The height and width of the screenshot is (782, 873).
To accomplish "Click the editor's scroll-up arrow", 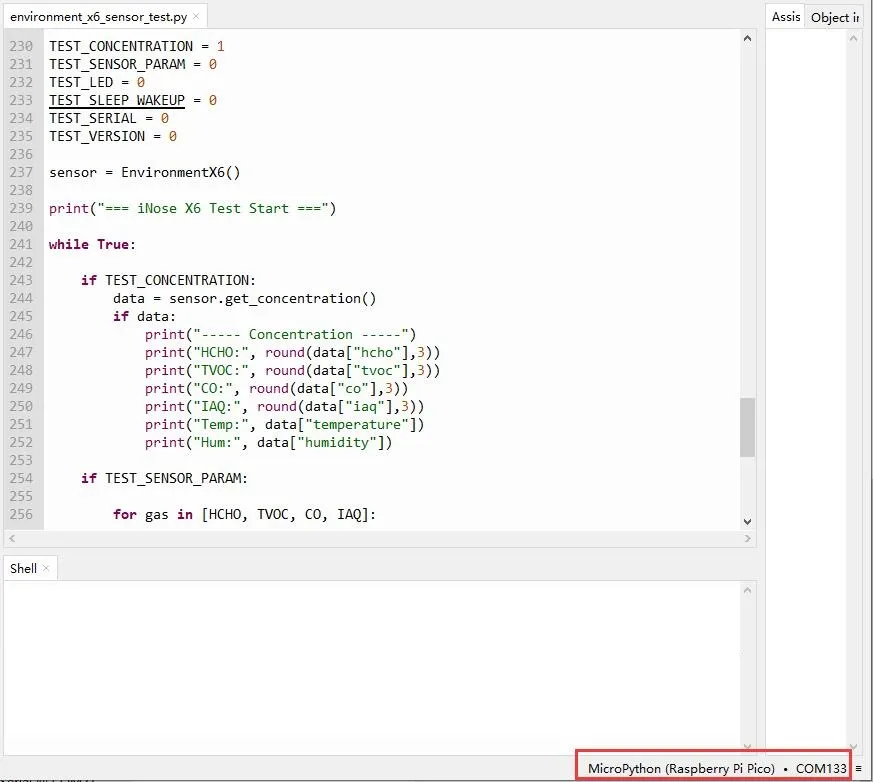I will pyautogui.click(x=747, y=37).
